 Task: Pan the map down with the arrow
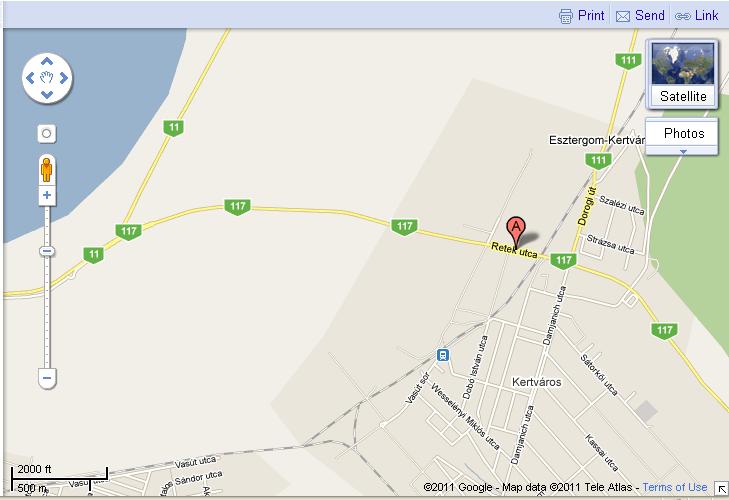[x=46, y=95]
